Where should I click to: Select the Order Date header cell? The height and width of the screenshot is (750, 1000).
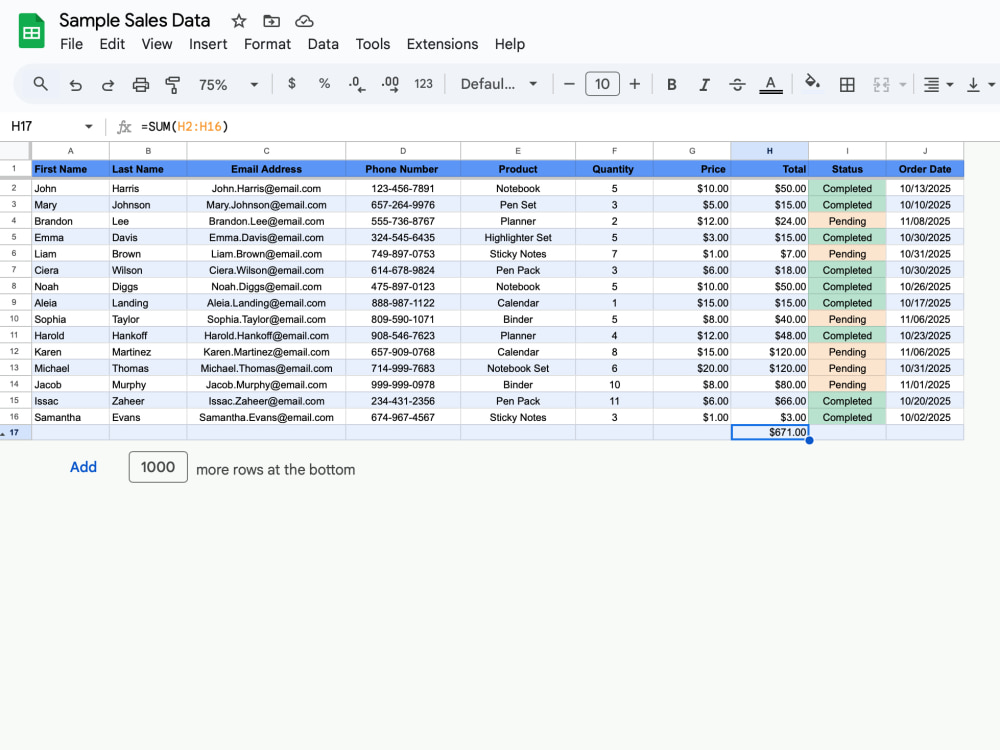pos(925,169)
